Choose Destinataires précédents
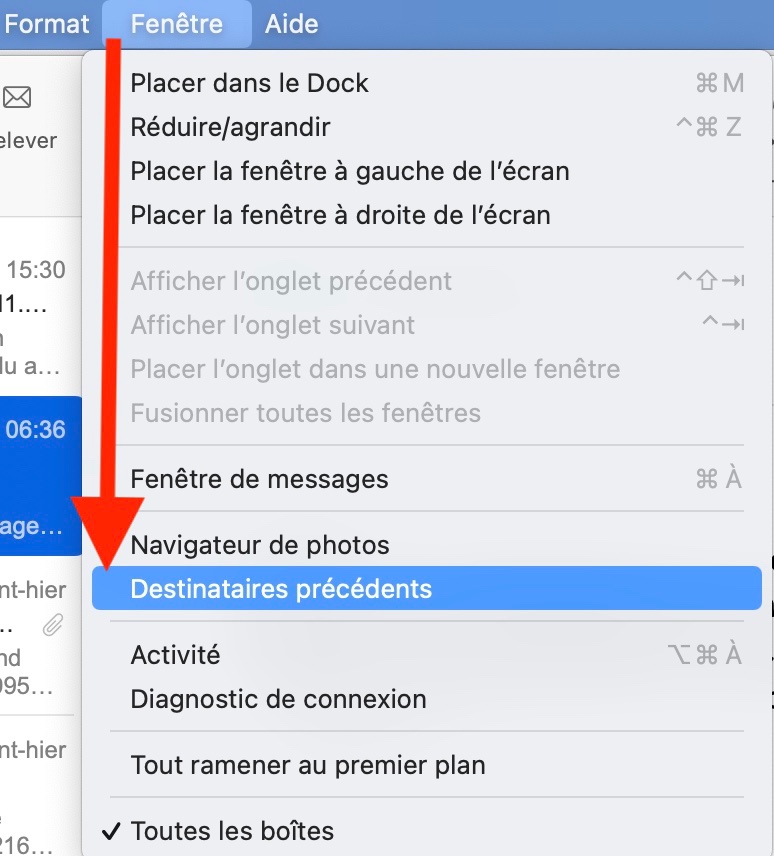 pos(281,589)
